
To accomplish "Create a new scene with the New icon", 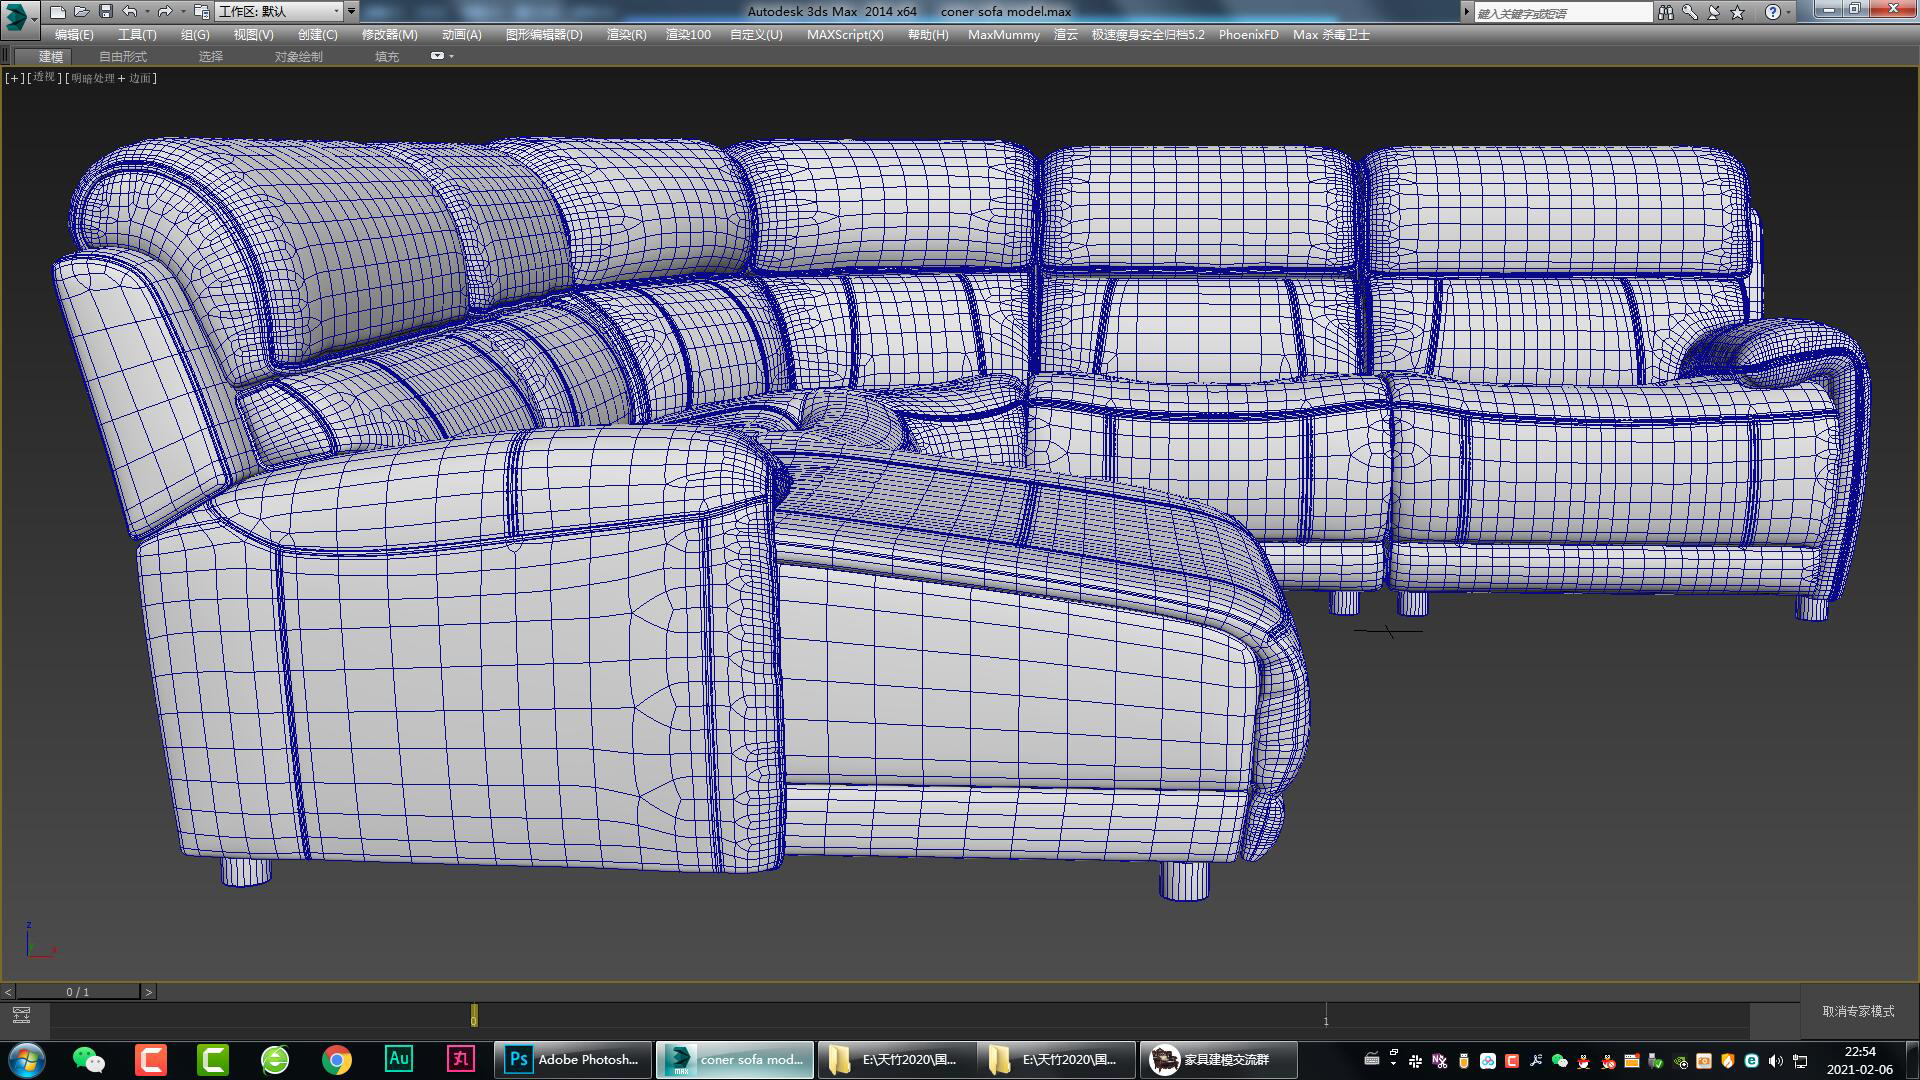I will tap(57, 12).
